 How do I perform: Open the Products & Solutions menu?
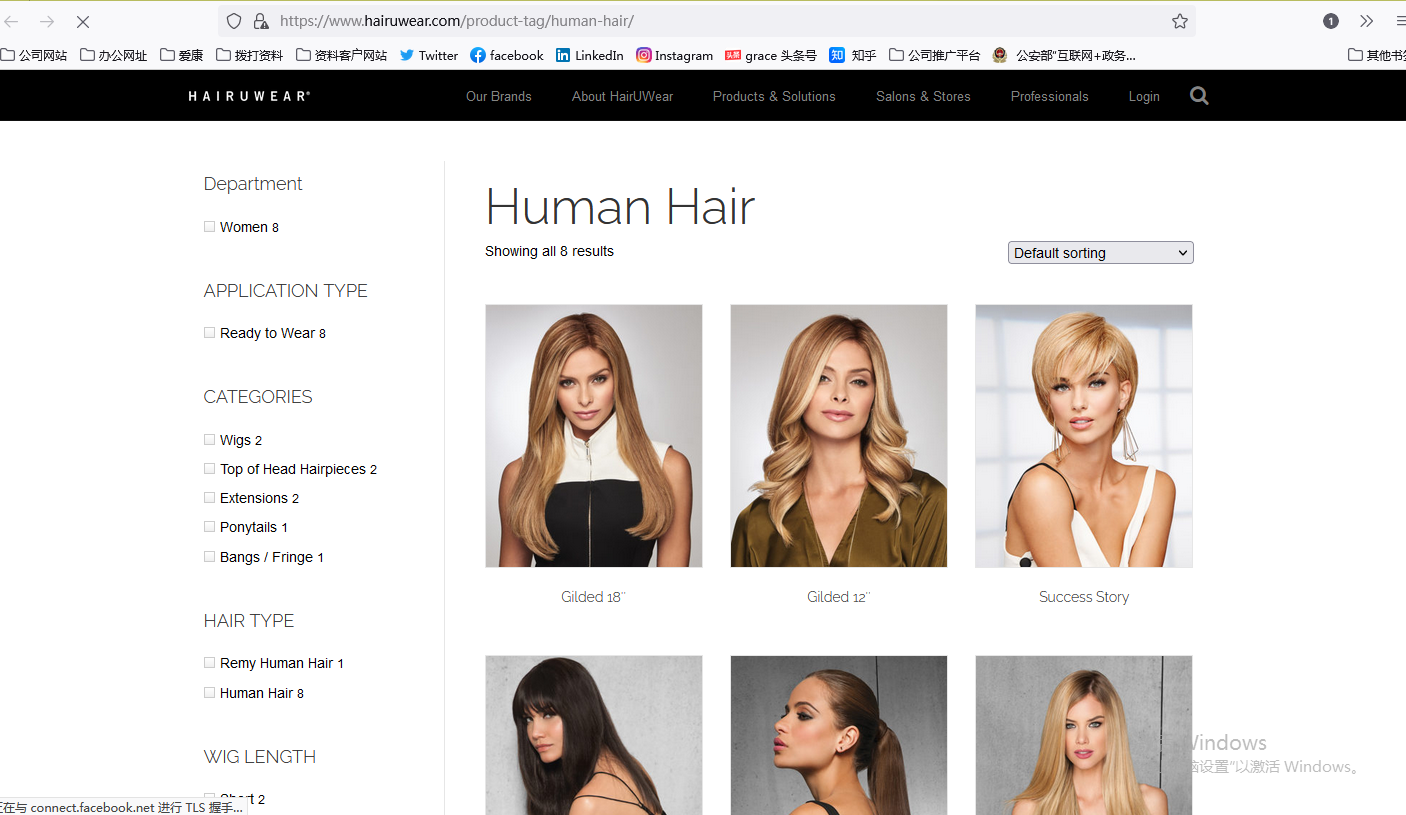pos(773,96)
